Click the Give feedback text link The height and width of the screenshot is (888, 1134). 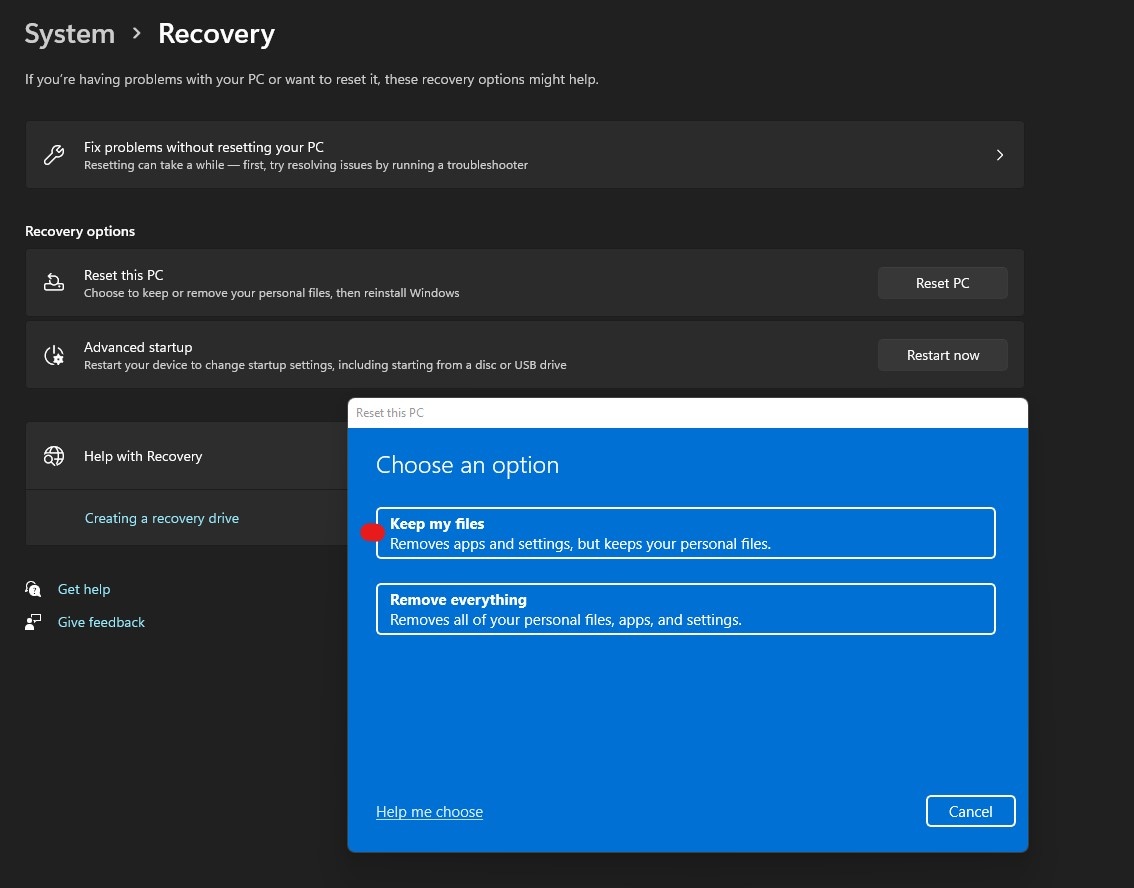click(x=101, y=622)
